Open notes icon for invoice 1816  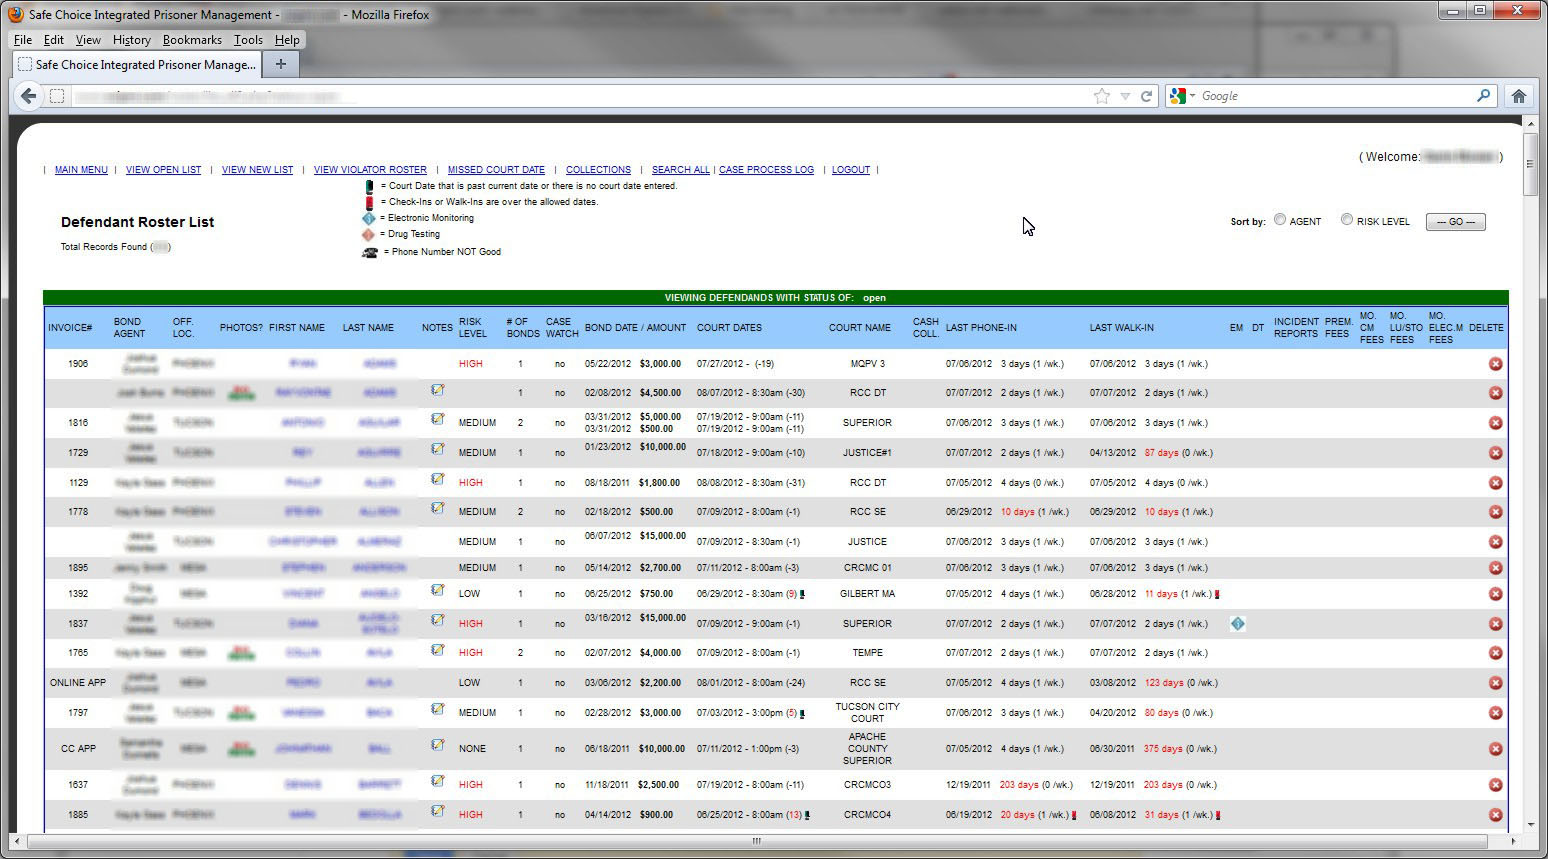(x=437, y=419)
